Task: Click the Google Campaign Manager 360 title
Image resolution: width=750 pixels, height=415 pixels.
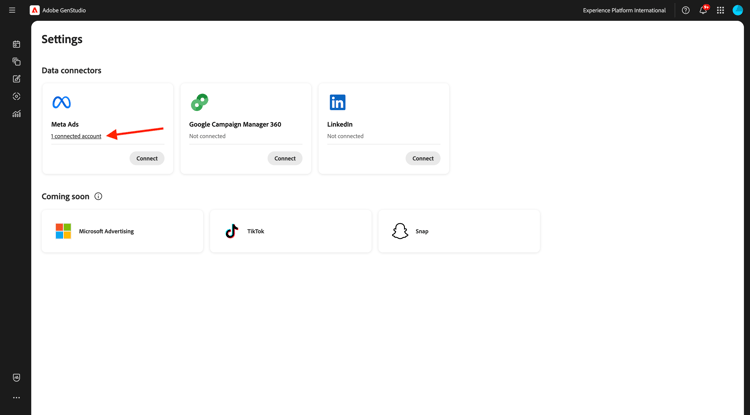Action: point(235,124)
